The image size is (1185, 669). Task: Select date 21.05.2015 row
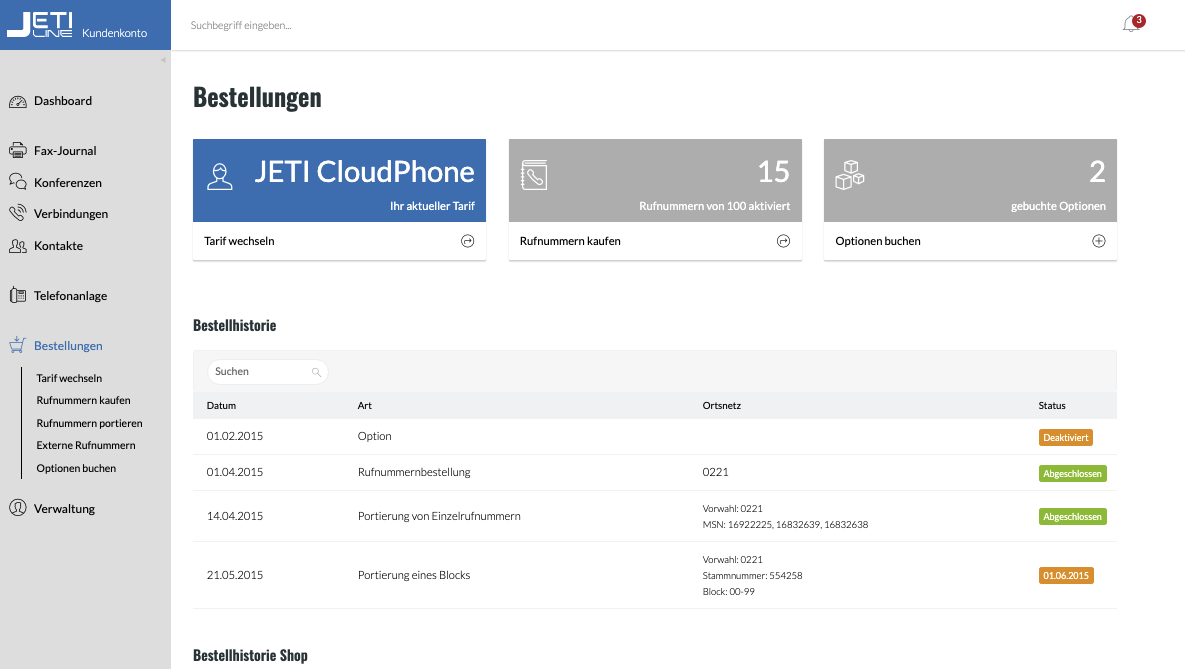pos(235,575)
